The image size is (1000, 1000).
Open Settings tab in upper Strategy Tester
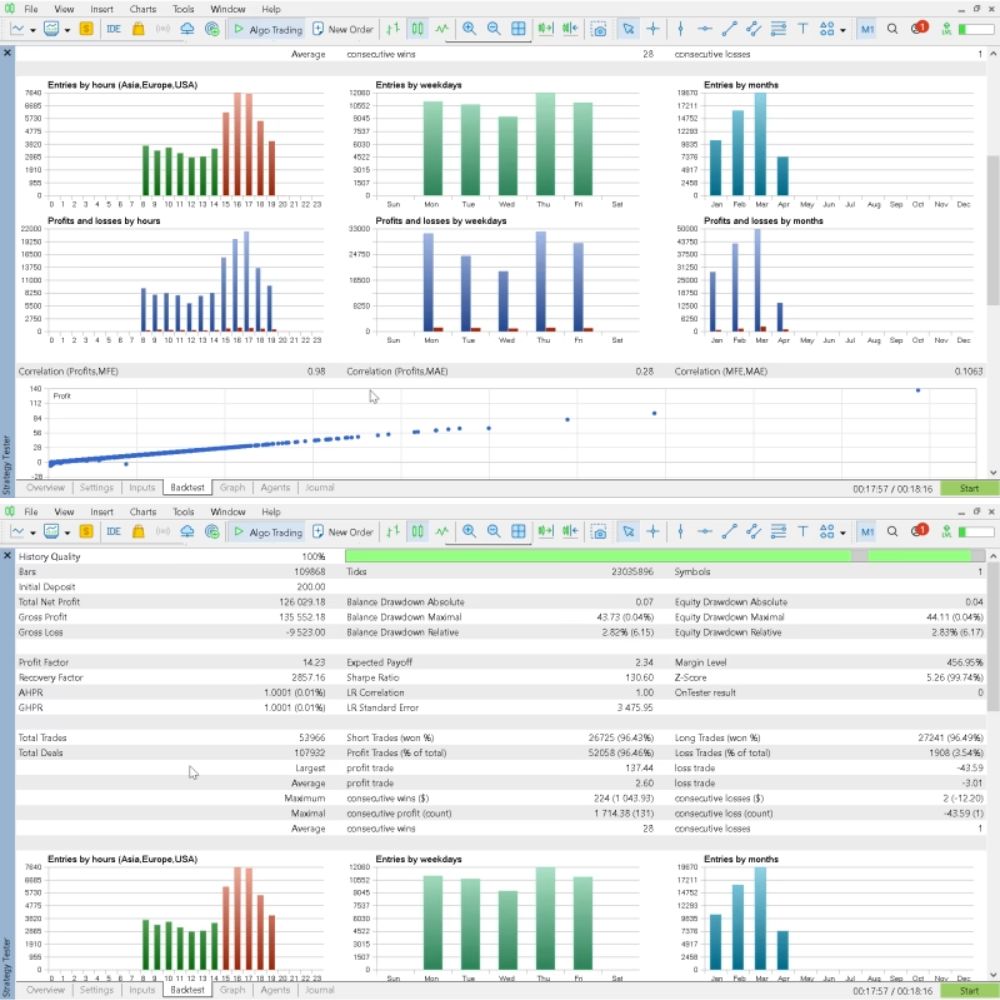tap(96, 487)
